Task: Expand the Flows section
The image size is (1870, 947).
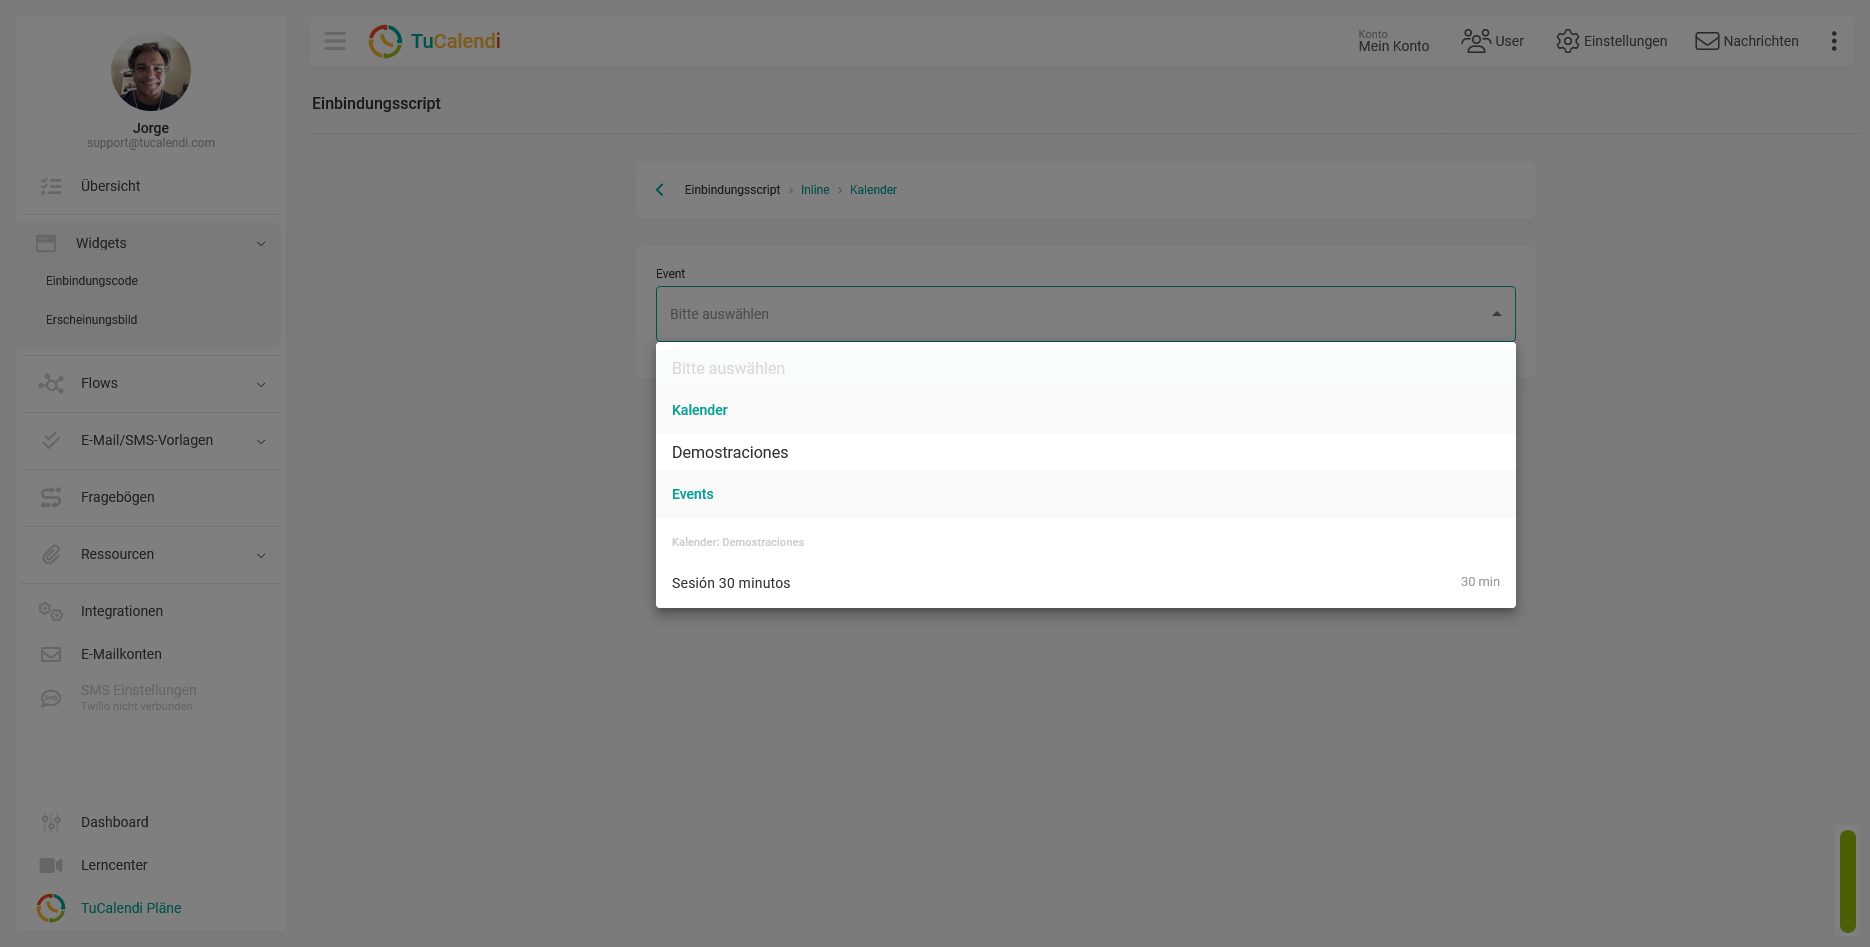Action: point(261,384)
